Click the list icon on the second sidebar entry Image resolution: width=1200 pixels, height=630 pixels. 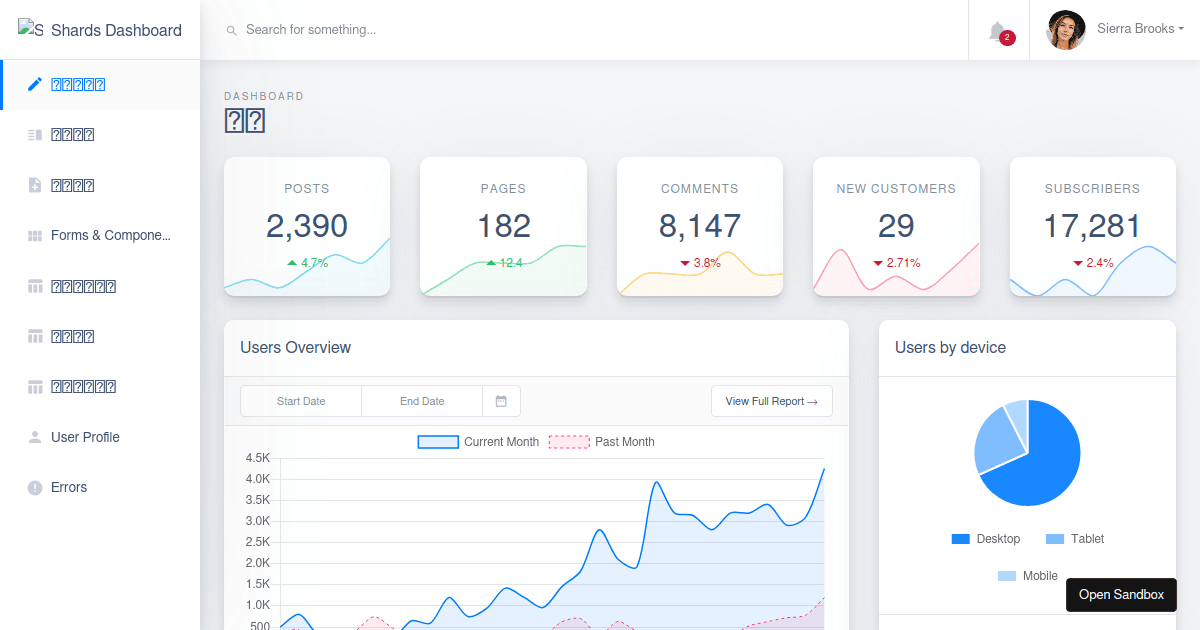36,134
